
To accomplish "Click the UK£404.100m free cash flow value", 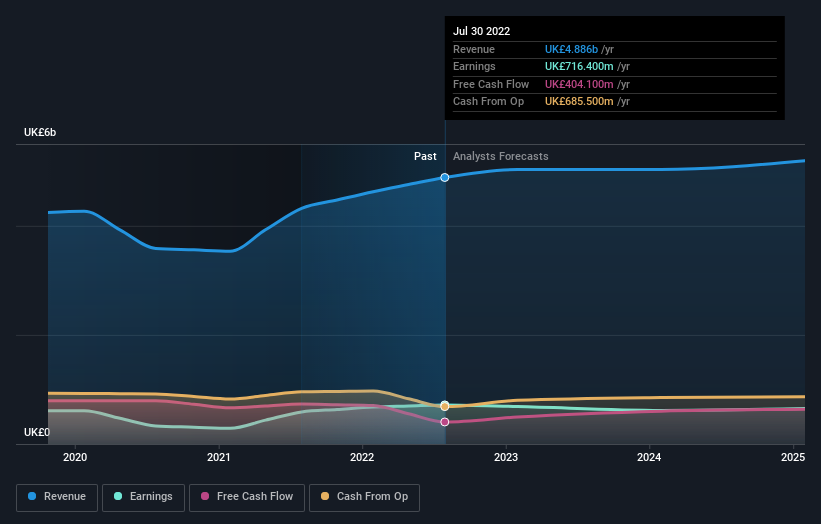I will point(579,84).
